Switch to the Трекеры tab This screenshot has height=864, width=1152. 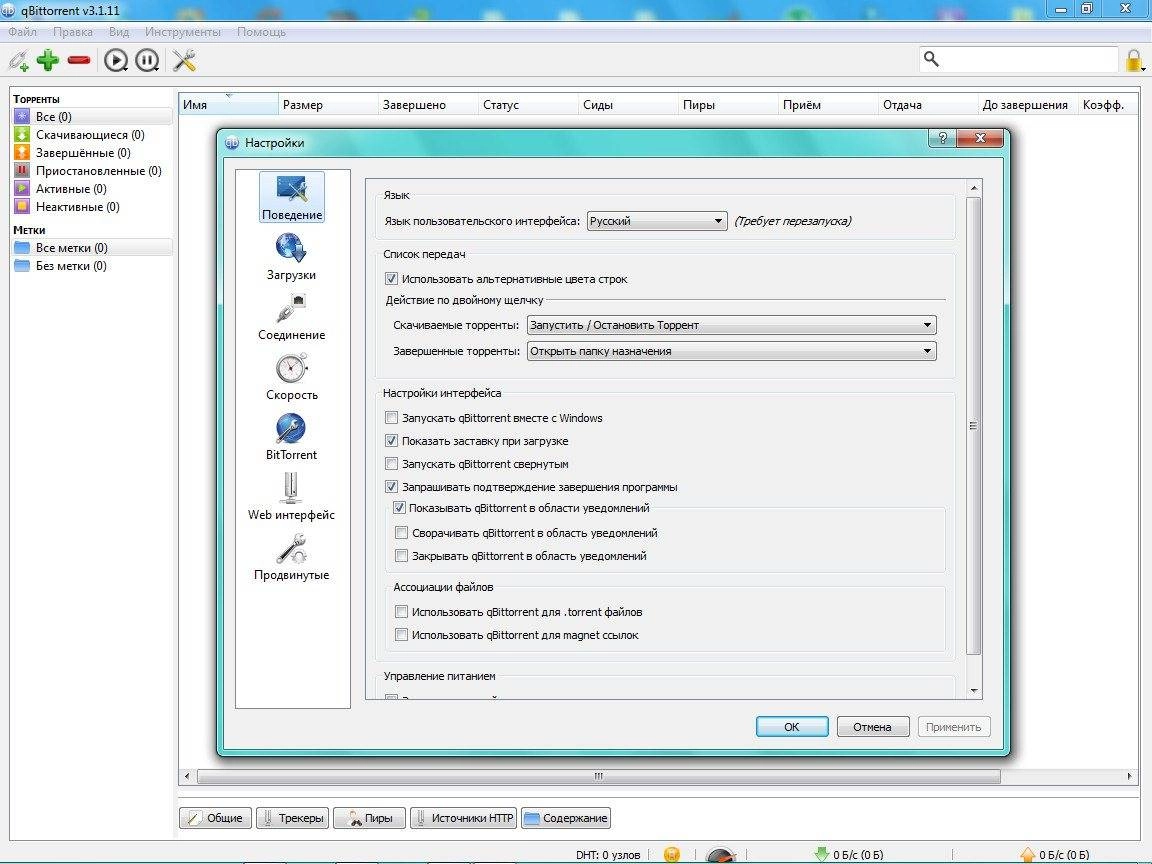pyautogui.click(x=292, y=818)
